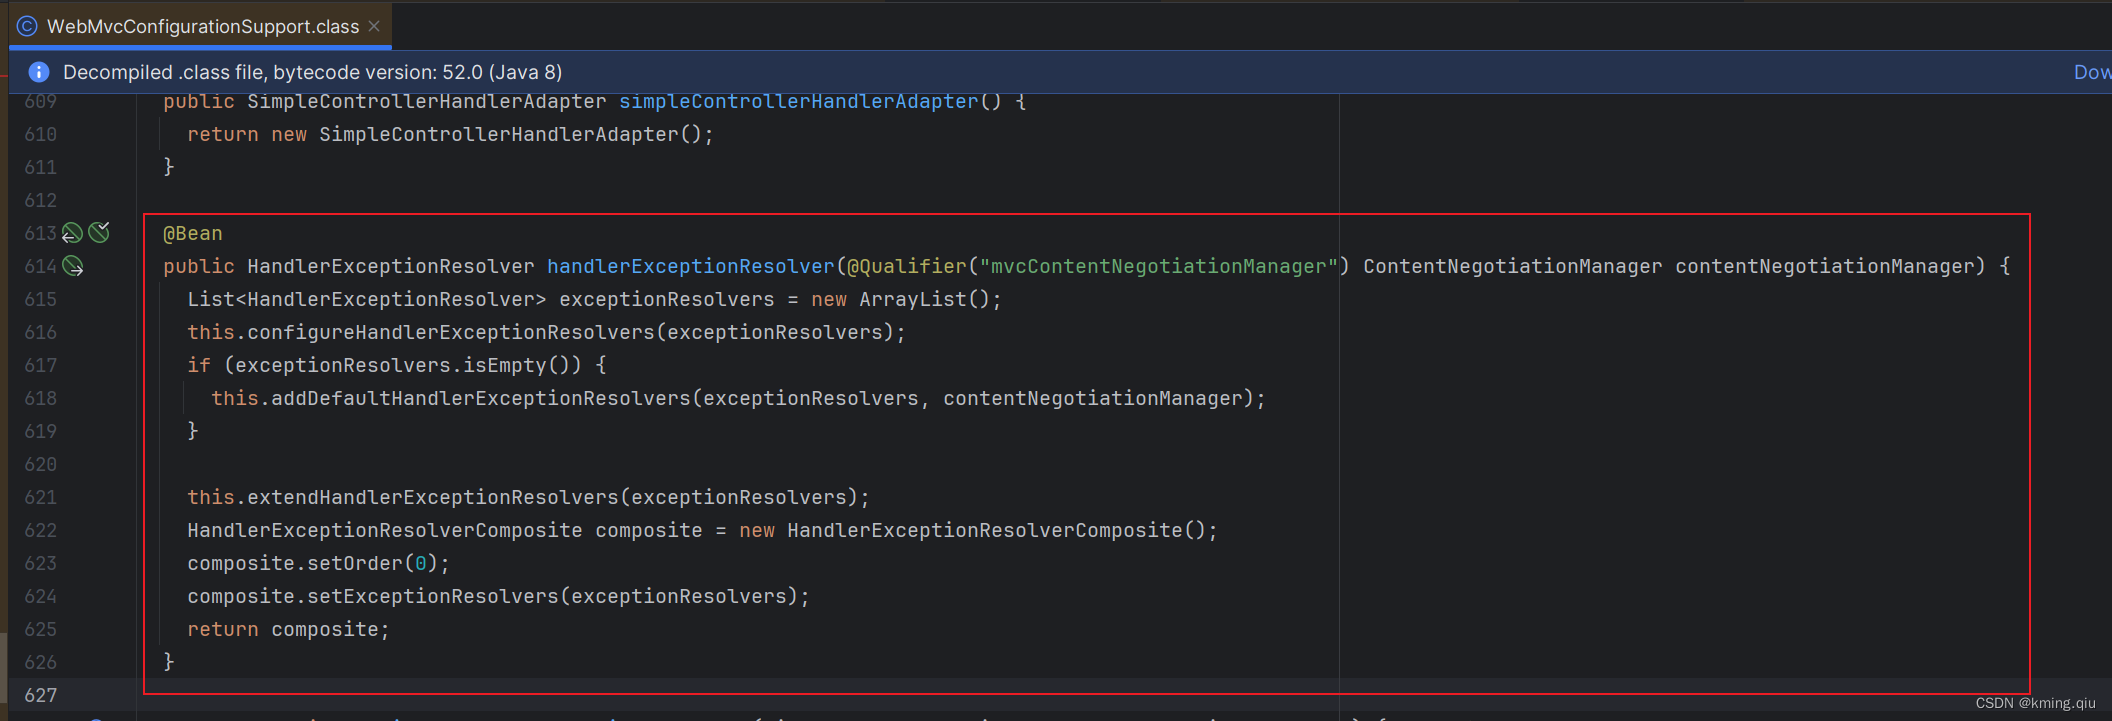Click the download sources link in the banner

(2092, 72)
